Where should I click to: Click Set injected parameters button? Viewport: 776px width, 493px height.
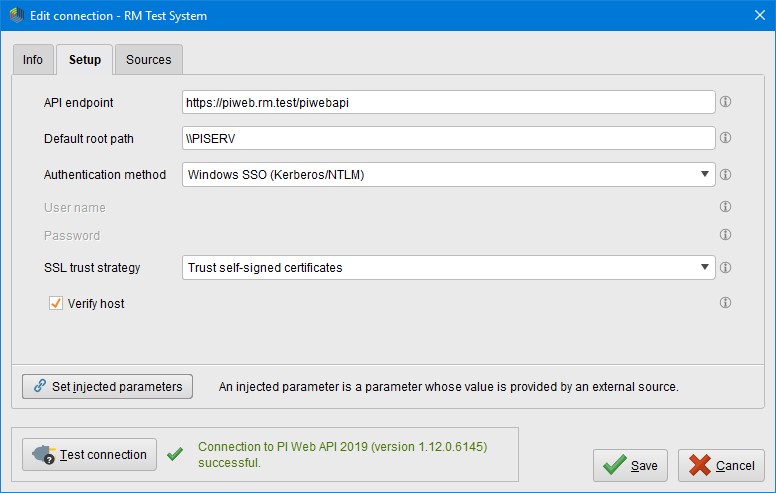click(x=108, y=386)
